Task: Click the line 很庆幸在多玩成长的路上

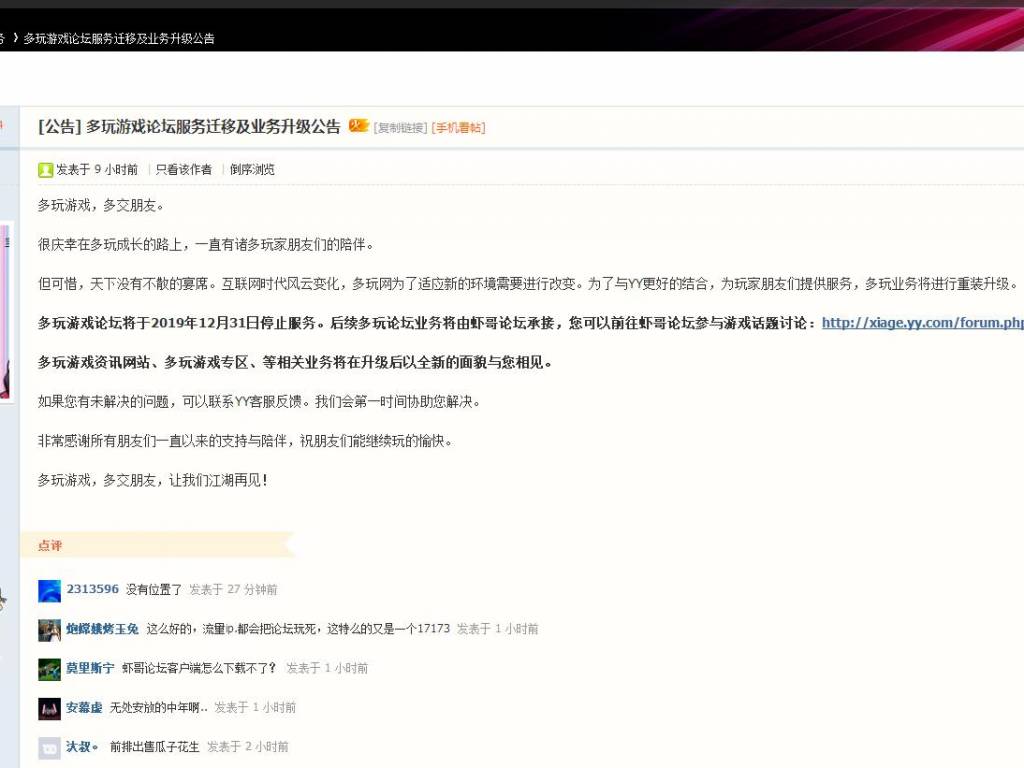Action: pos(206,245)
